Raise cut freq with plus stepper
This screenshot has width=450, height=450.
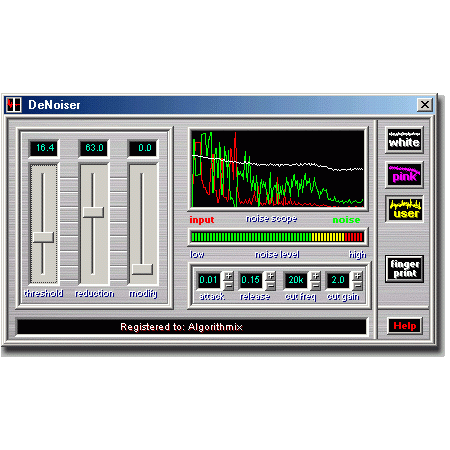315,276
